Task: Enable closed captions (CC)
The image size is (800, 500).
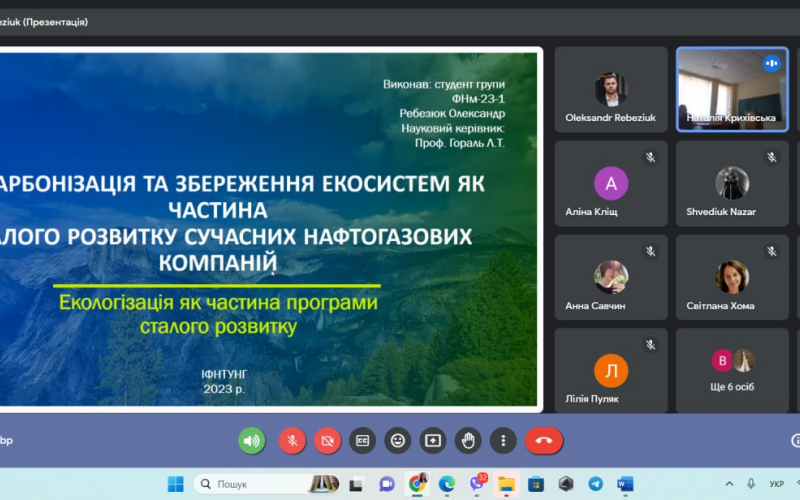Action: click(x=362, y=440)
